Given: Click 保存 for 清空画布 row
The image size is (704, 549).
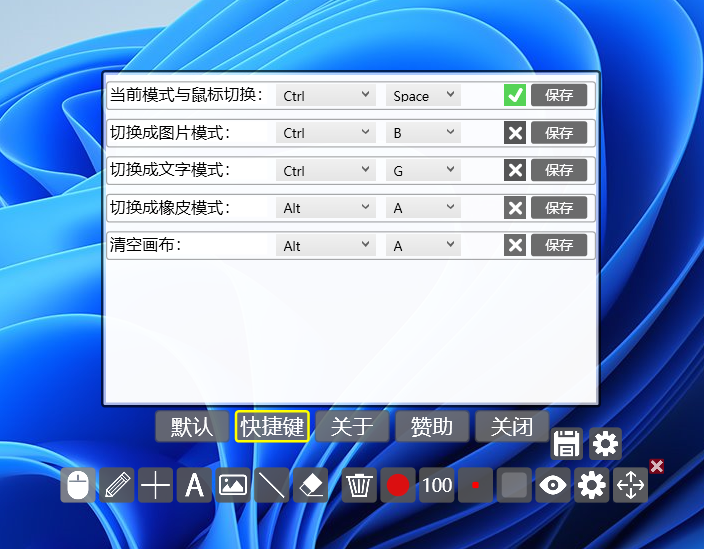Looking at the screenshot, I should click(x=559, y=245).
